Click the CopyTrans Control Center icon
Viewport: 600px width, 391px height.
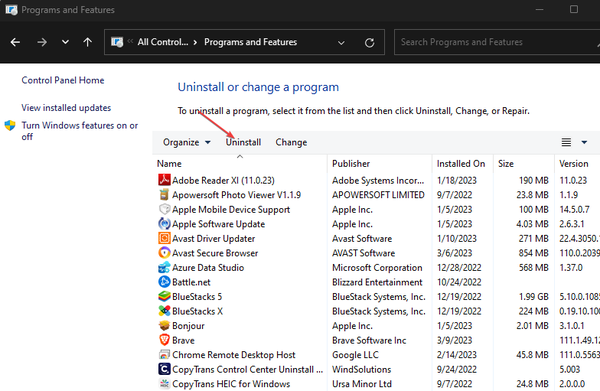pos(164,369)
